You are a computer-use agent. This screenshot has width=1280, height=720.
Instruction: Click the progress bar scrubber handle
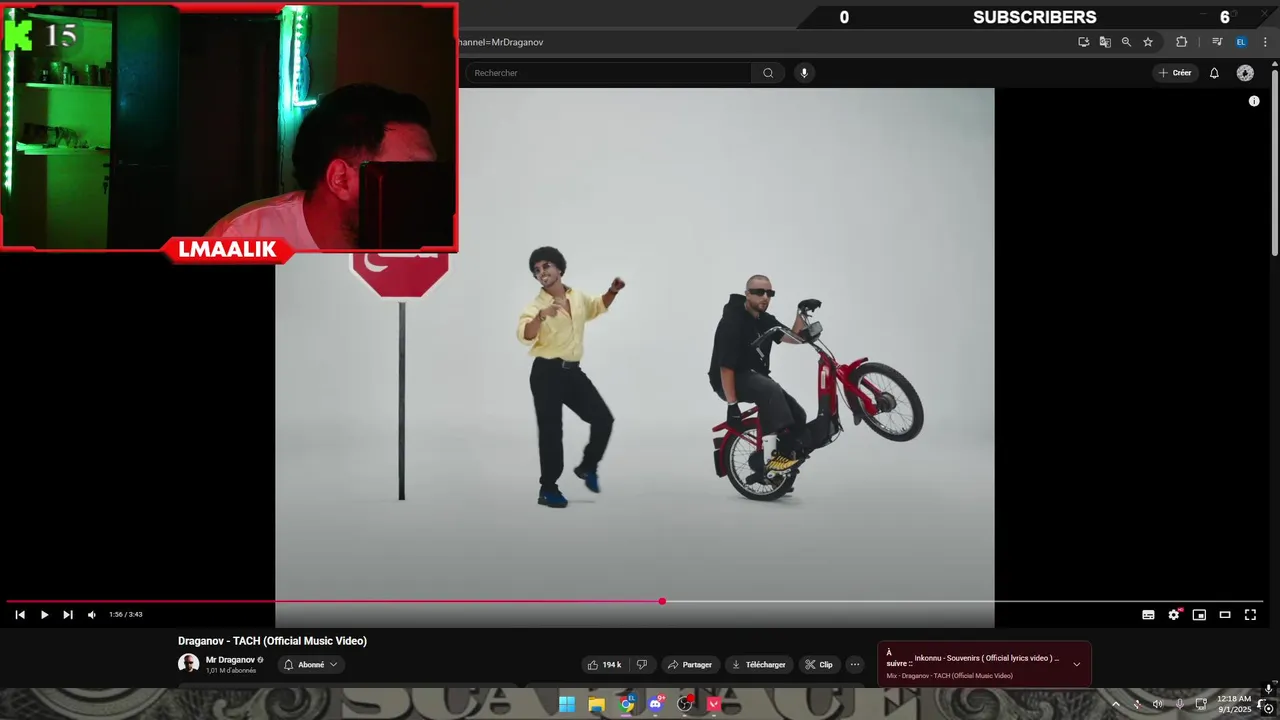(662, 602)
